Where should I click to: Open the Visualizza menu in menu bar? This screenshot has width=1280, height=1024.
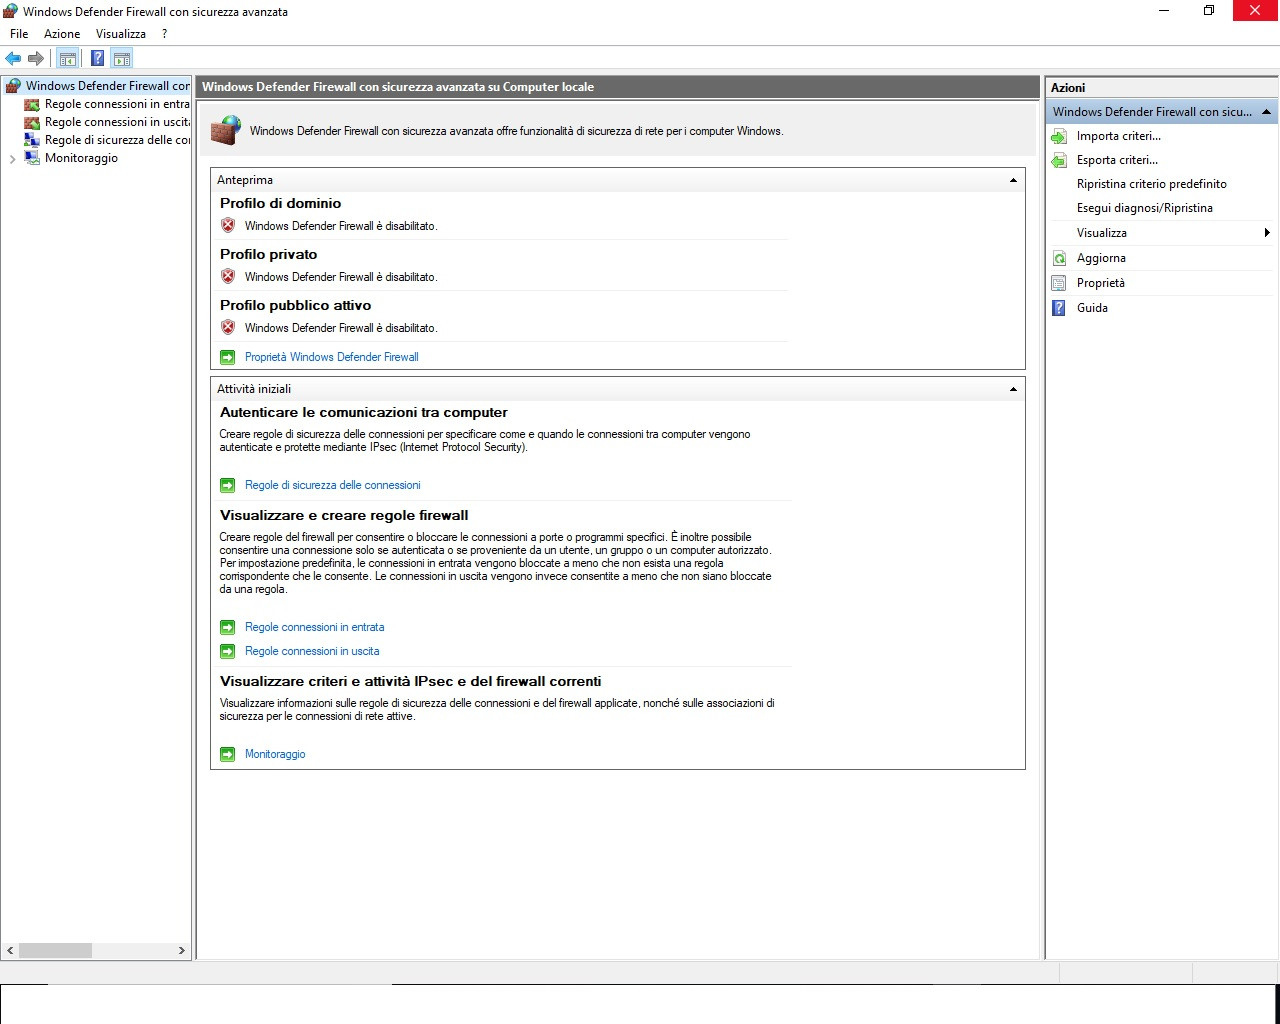point(121,34)
